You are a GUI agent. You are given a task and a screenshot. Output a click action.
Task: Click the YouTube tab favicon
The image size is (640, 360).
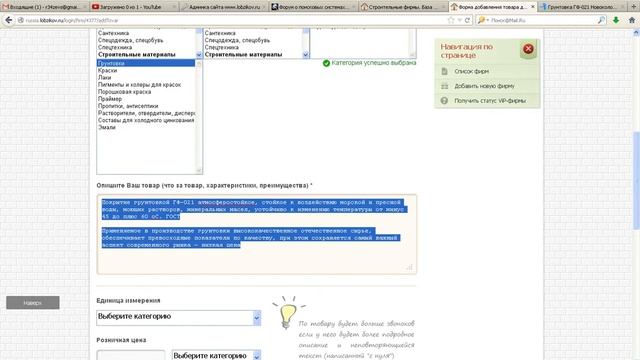point(96,7)
